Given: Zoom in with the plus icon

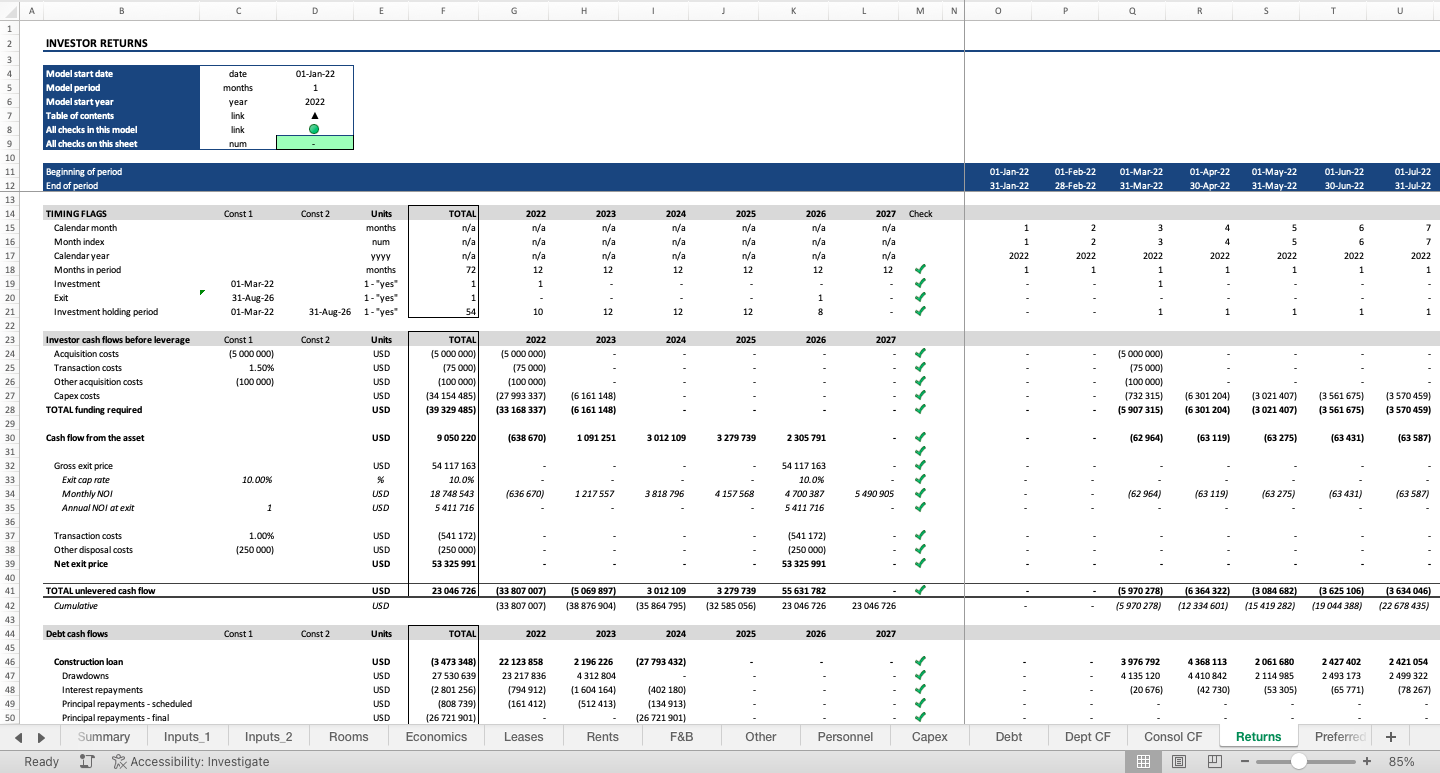Looking at the screenshot, I should [1368, 761].
